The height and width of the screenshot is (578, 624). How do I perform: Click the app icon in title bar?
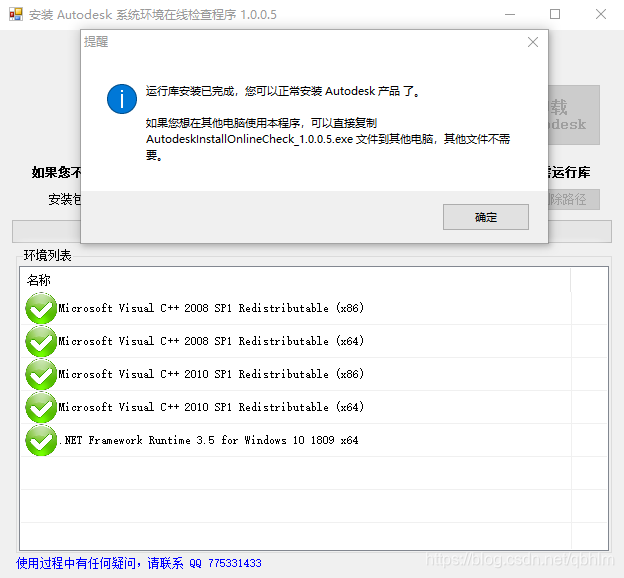click(16, 14)
